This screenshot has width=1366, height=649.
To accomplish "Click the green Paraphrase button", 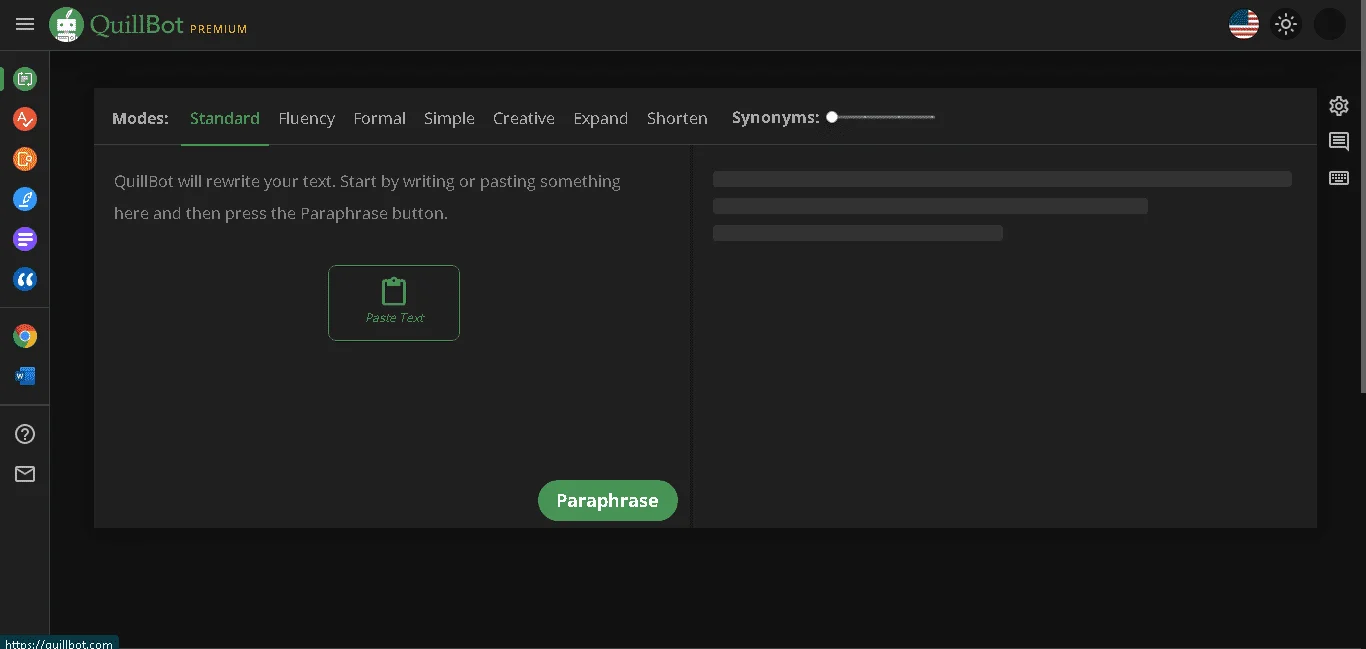I will tap(608, 501).
